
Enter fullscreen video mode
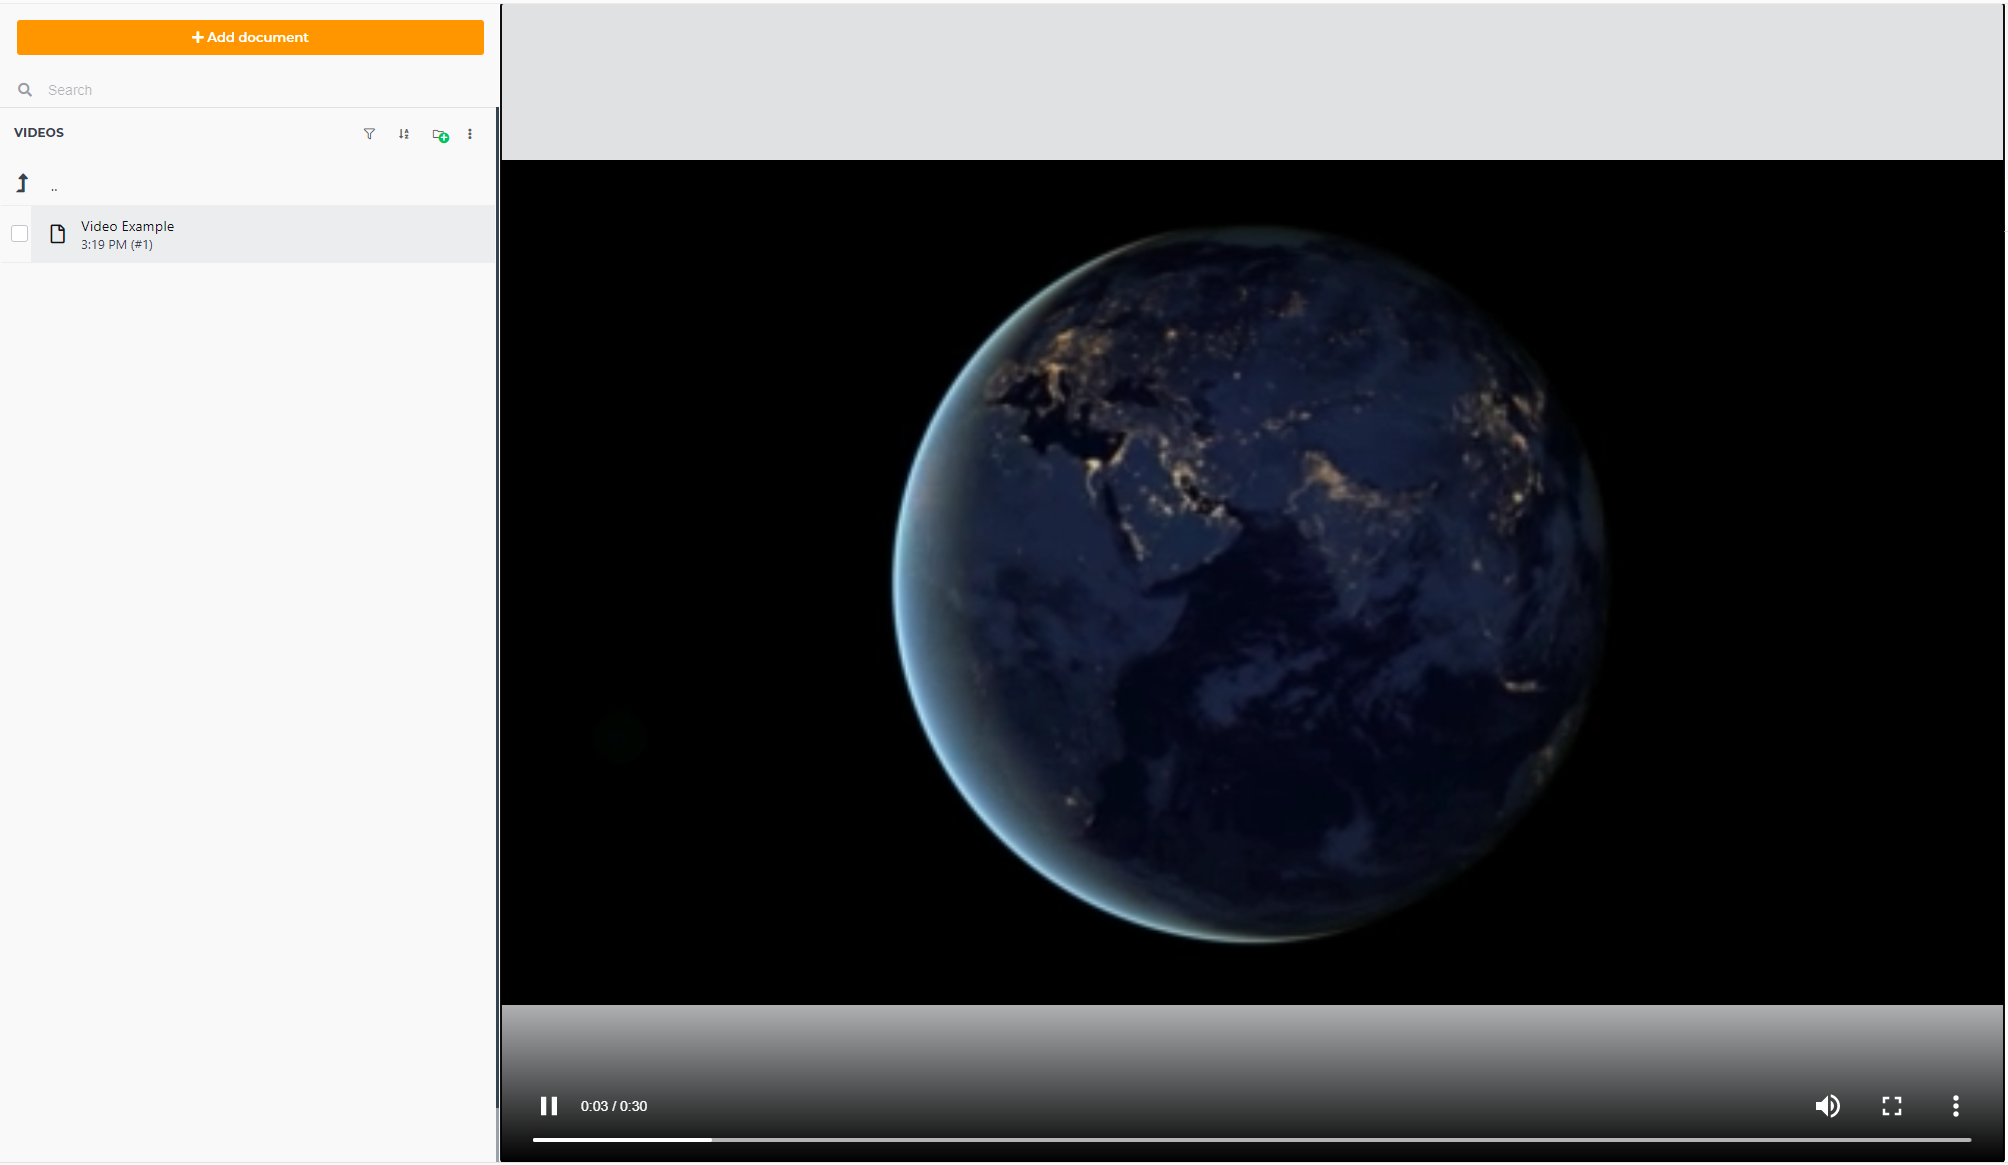(1892, 1106)
